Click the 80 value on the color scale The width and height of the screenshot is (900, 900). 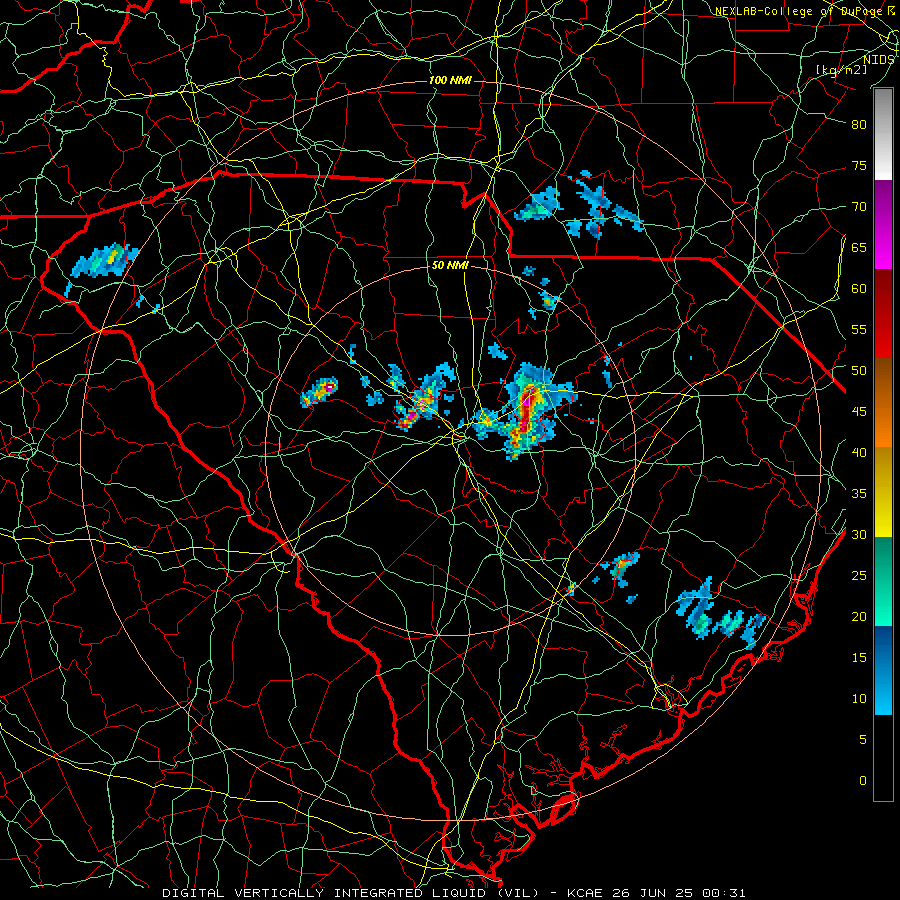point(859,125)
